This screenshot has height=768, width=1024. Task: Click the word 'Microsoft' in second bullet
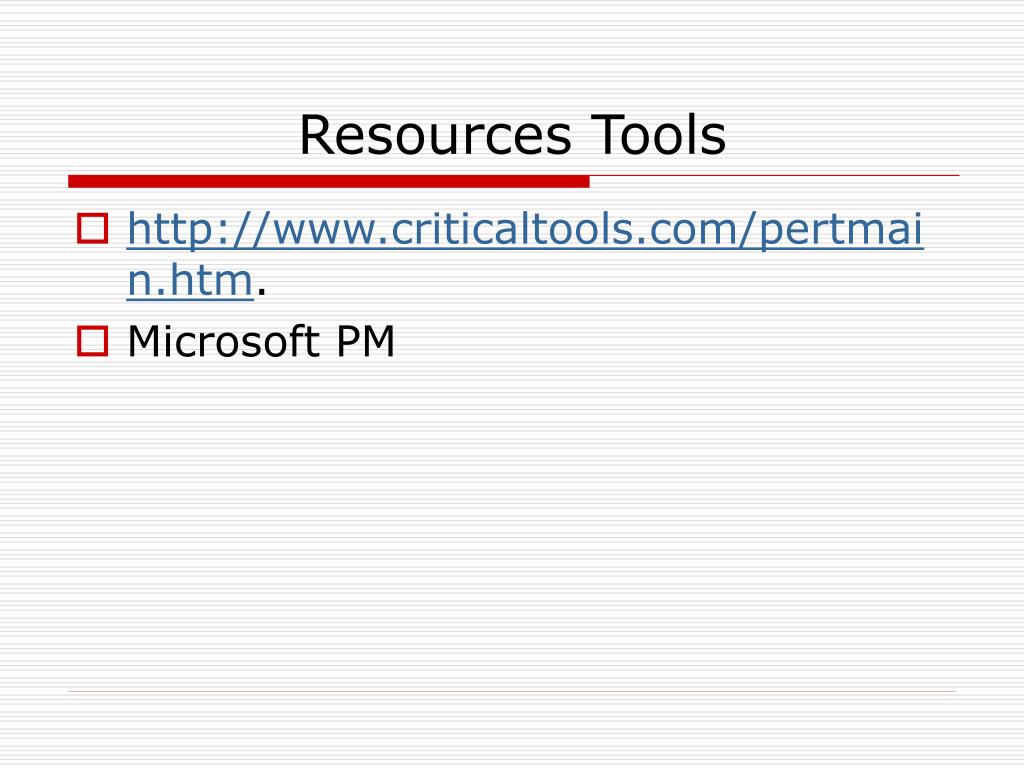click(x=223, y=341)
